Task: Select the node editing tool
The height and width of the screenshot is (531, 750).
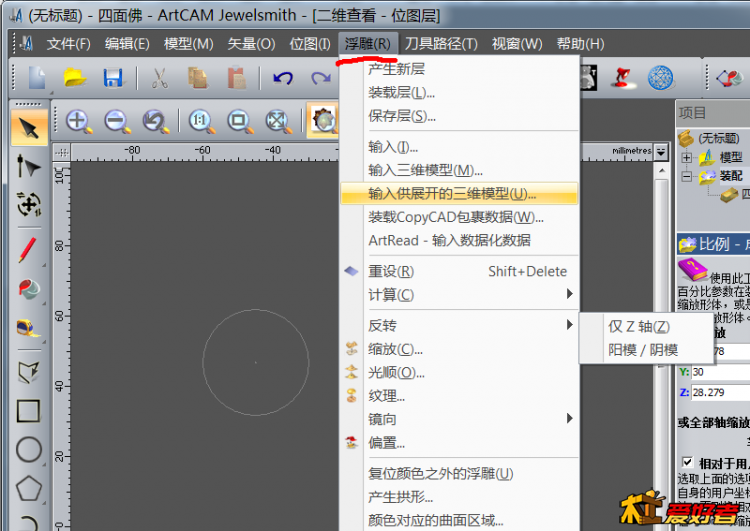Action: point(28,166)
